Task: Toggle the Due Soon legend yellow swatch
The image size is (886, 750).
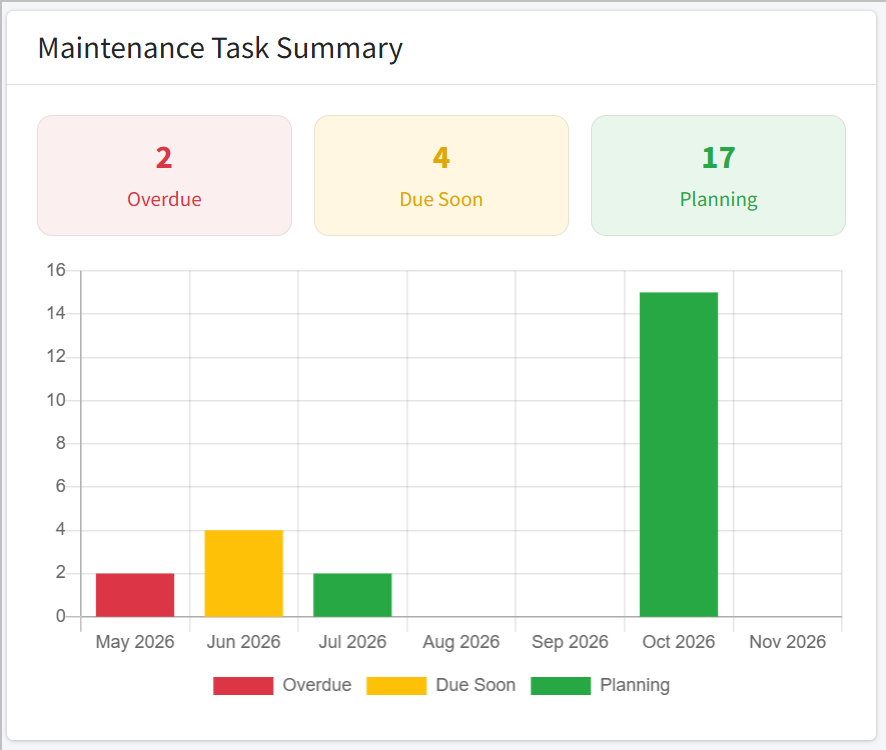Action: (396, 686)
